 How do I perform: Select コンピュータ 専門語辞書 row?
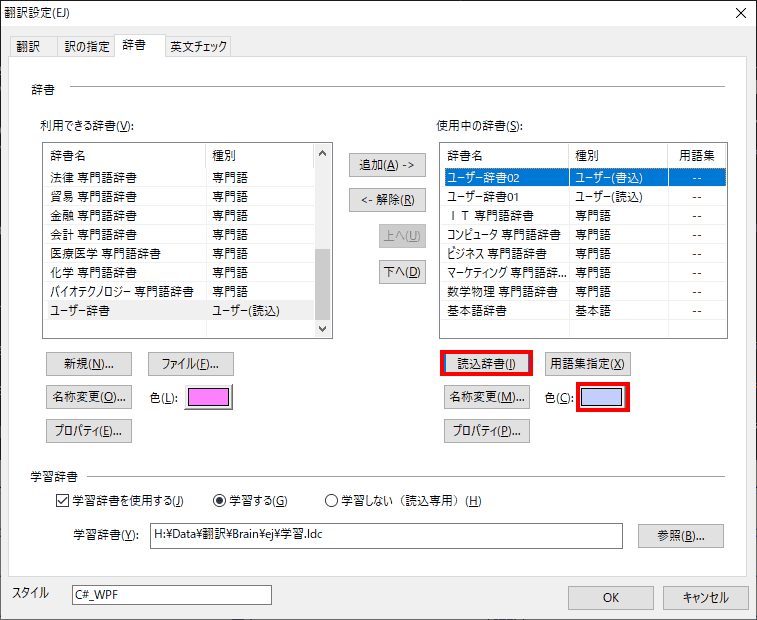584,235
